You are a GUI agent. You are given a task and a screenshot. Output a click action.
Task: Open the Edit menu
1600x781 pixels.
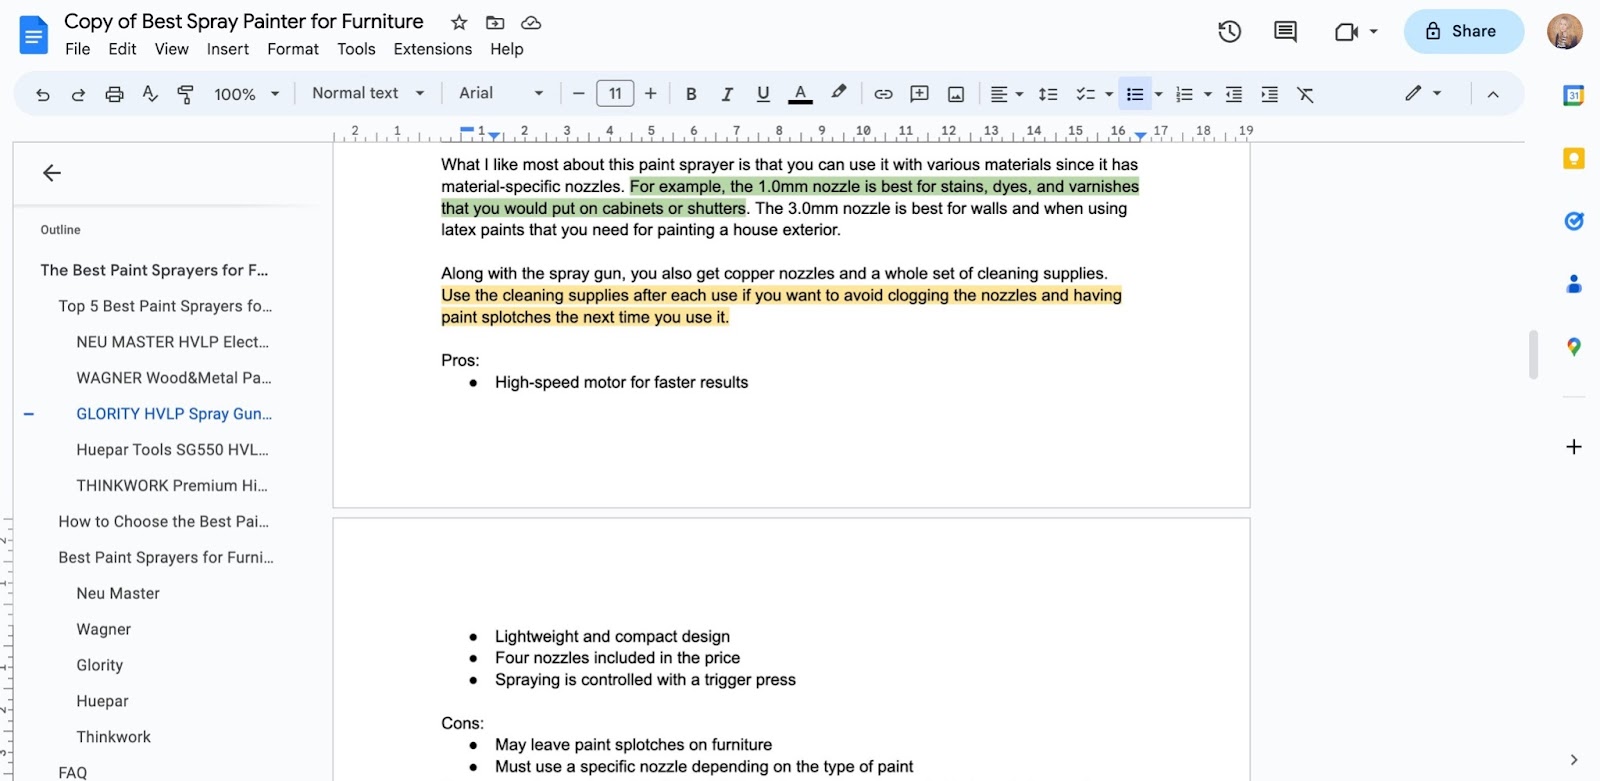coord(122,49)
